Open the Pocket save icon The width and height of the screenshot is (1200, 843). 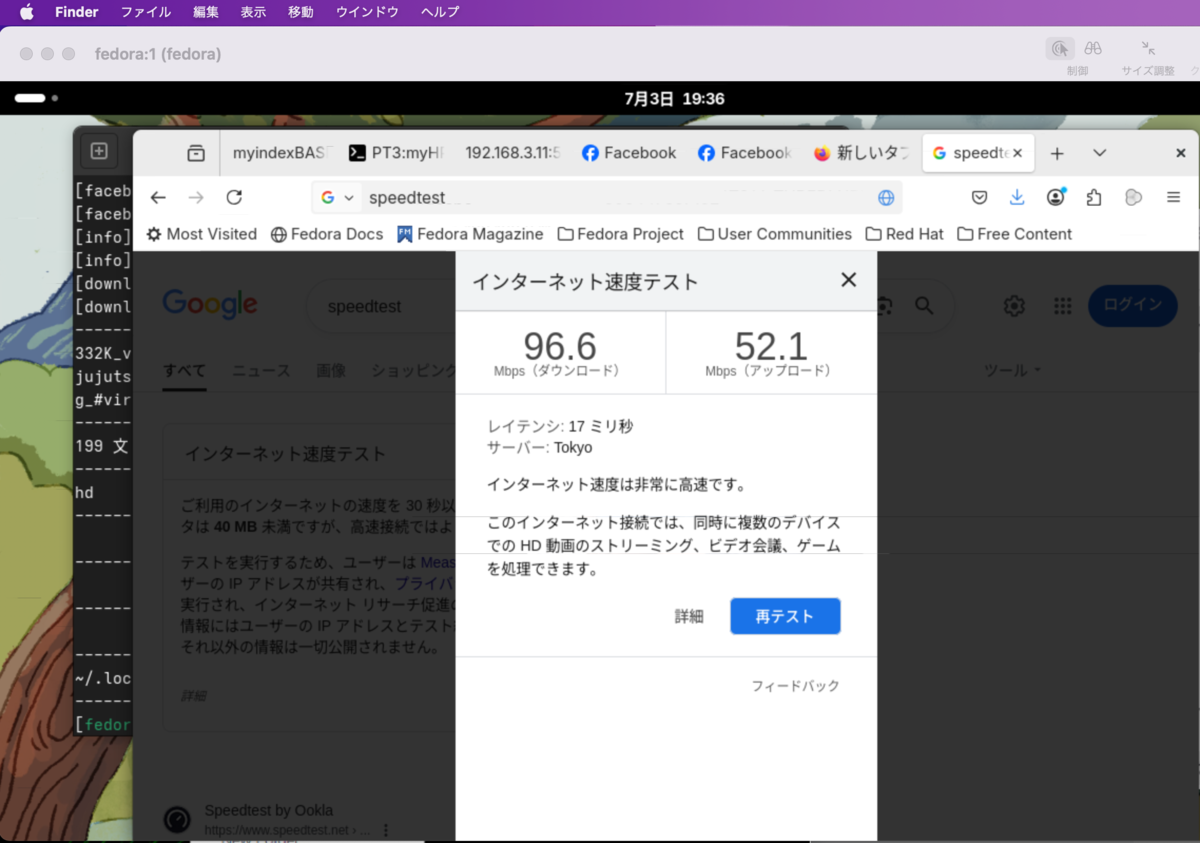(x=980, y=197)
